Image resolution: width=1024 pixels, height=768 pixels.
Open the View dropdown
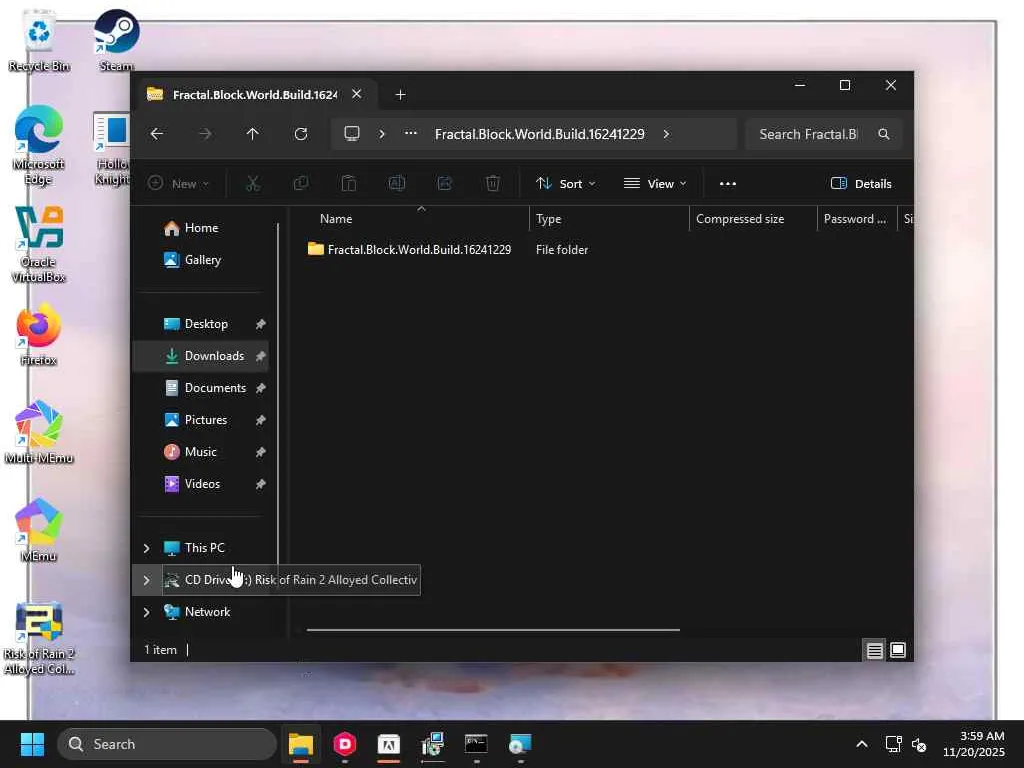[x=655, y=184]
